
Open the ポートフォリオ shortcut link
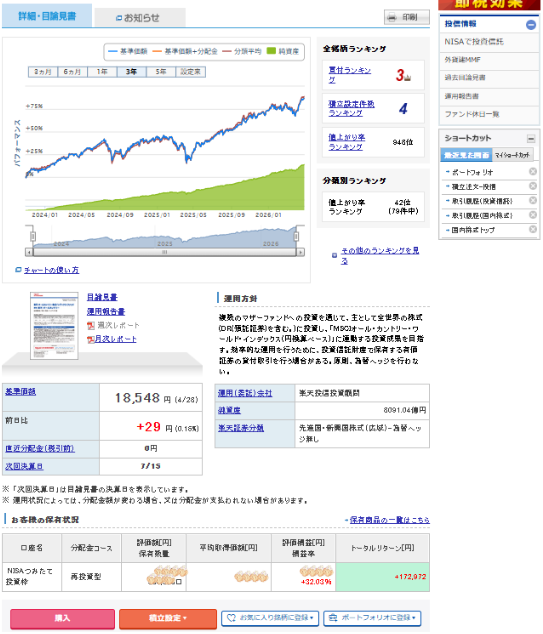pos(472,172)
